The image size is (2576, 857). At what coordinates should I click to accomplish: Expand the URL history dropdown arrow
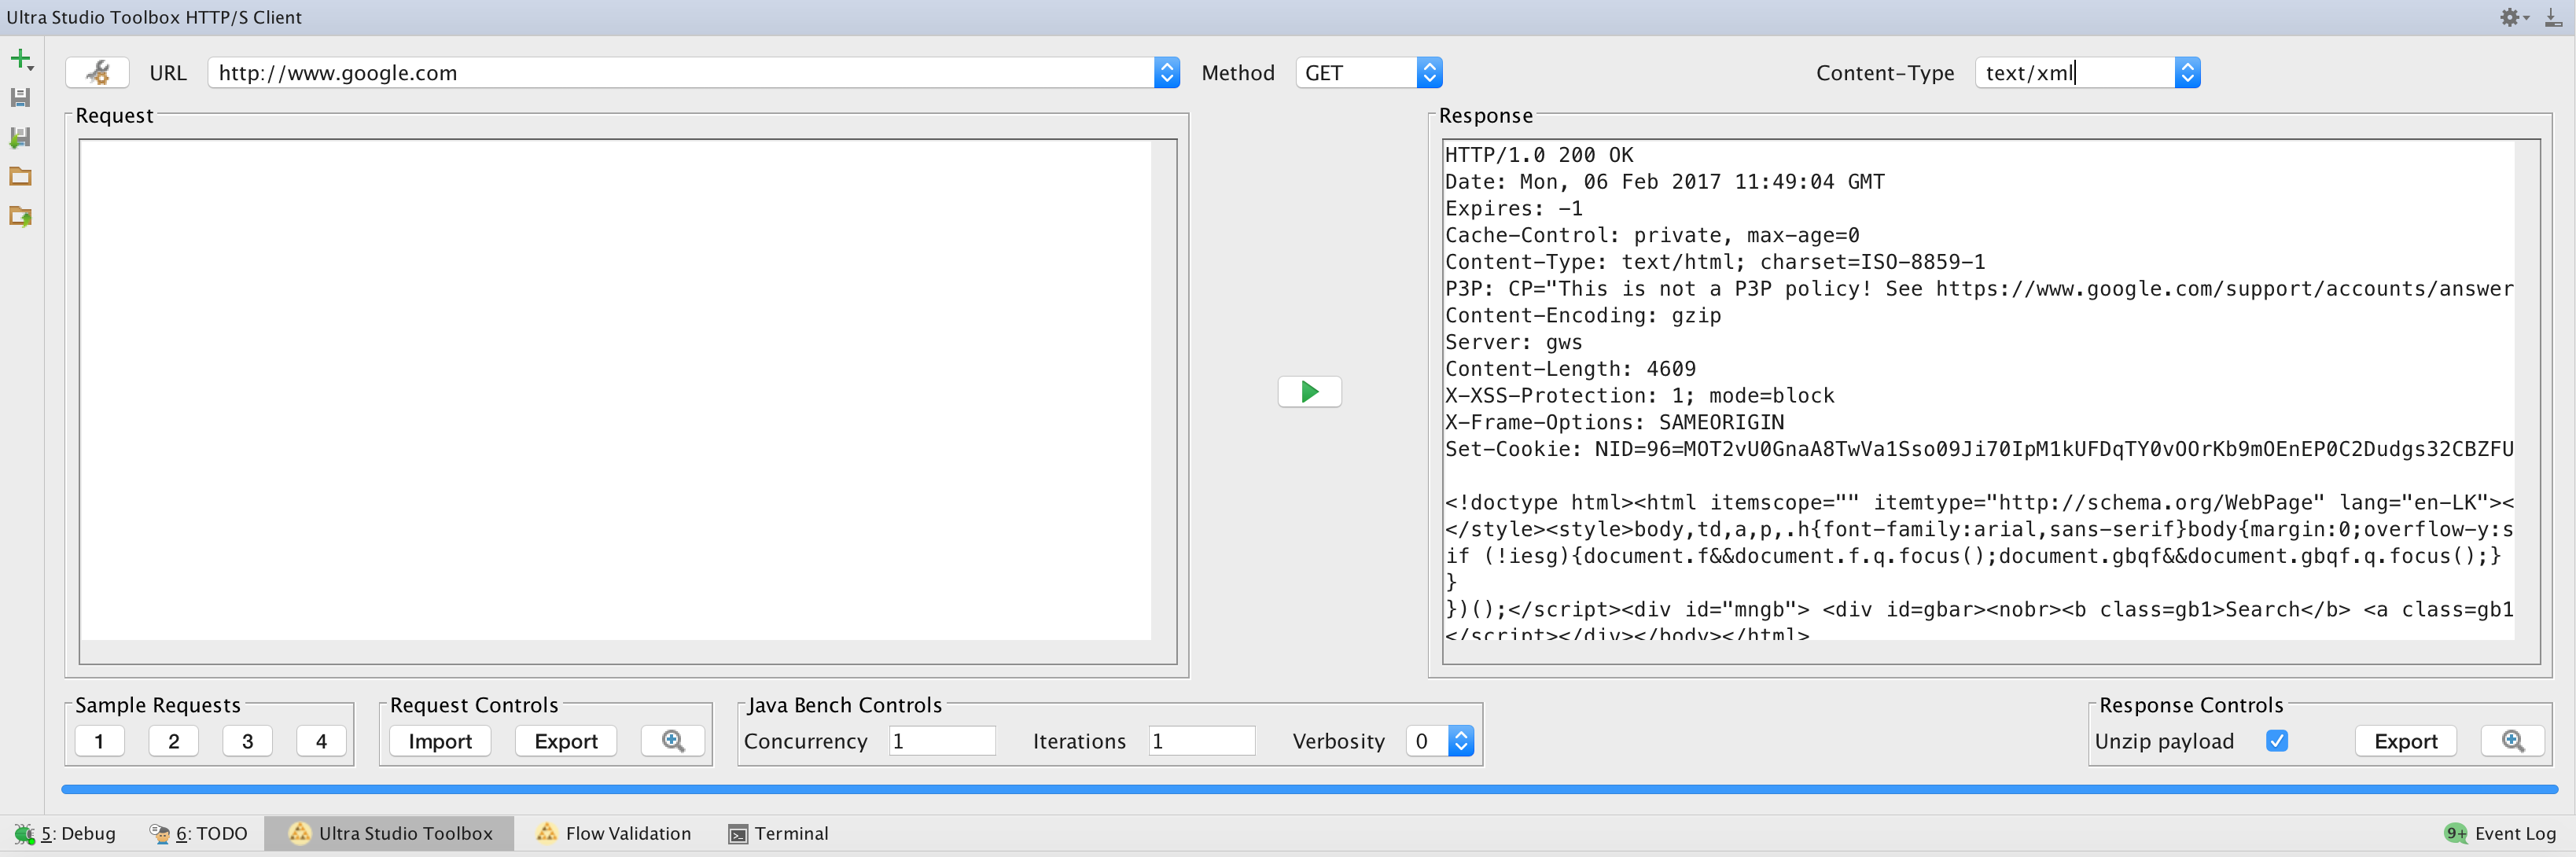1167,72
